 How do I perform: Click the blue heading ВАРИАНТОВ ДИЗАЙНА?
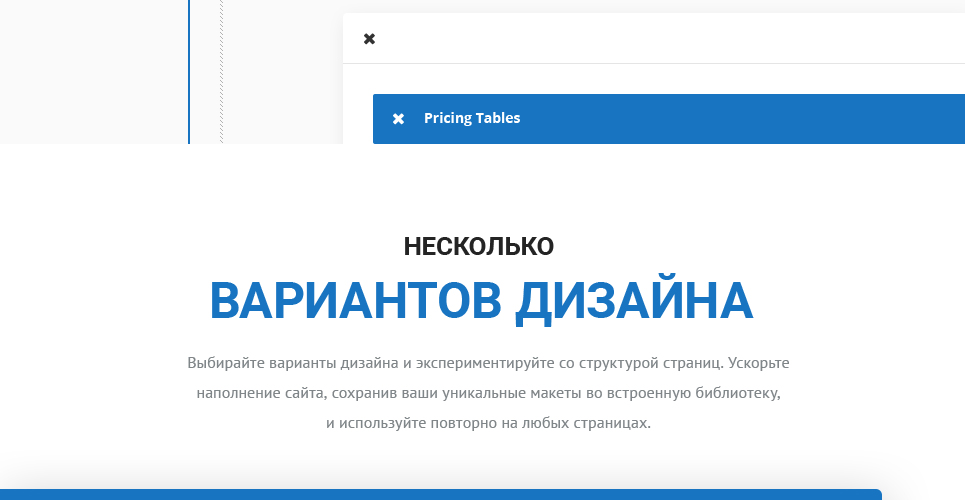tap(481, 301)
